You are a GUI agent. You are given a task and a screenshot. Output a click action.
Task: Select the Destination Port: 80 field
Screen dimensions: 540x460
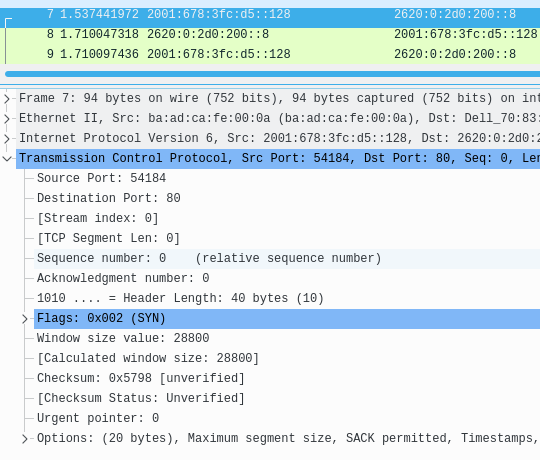108,198
